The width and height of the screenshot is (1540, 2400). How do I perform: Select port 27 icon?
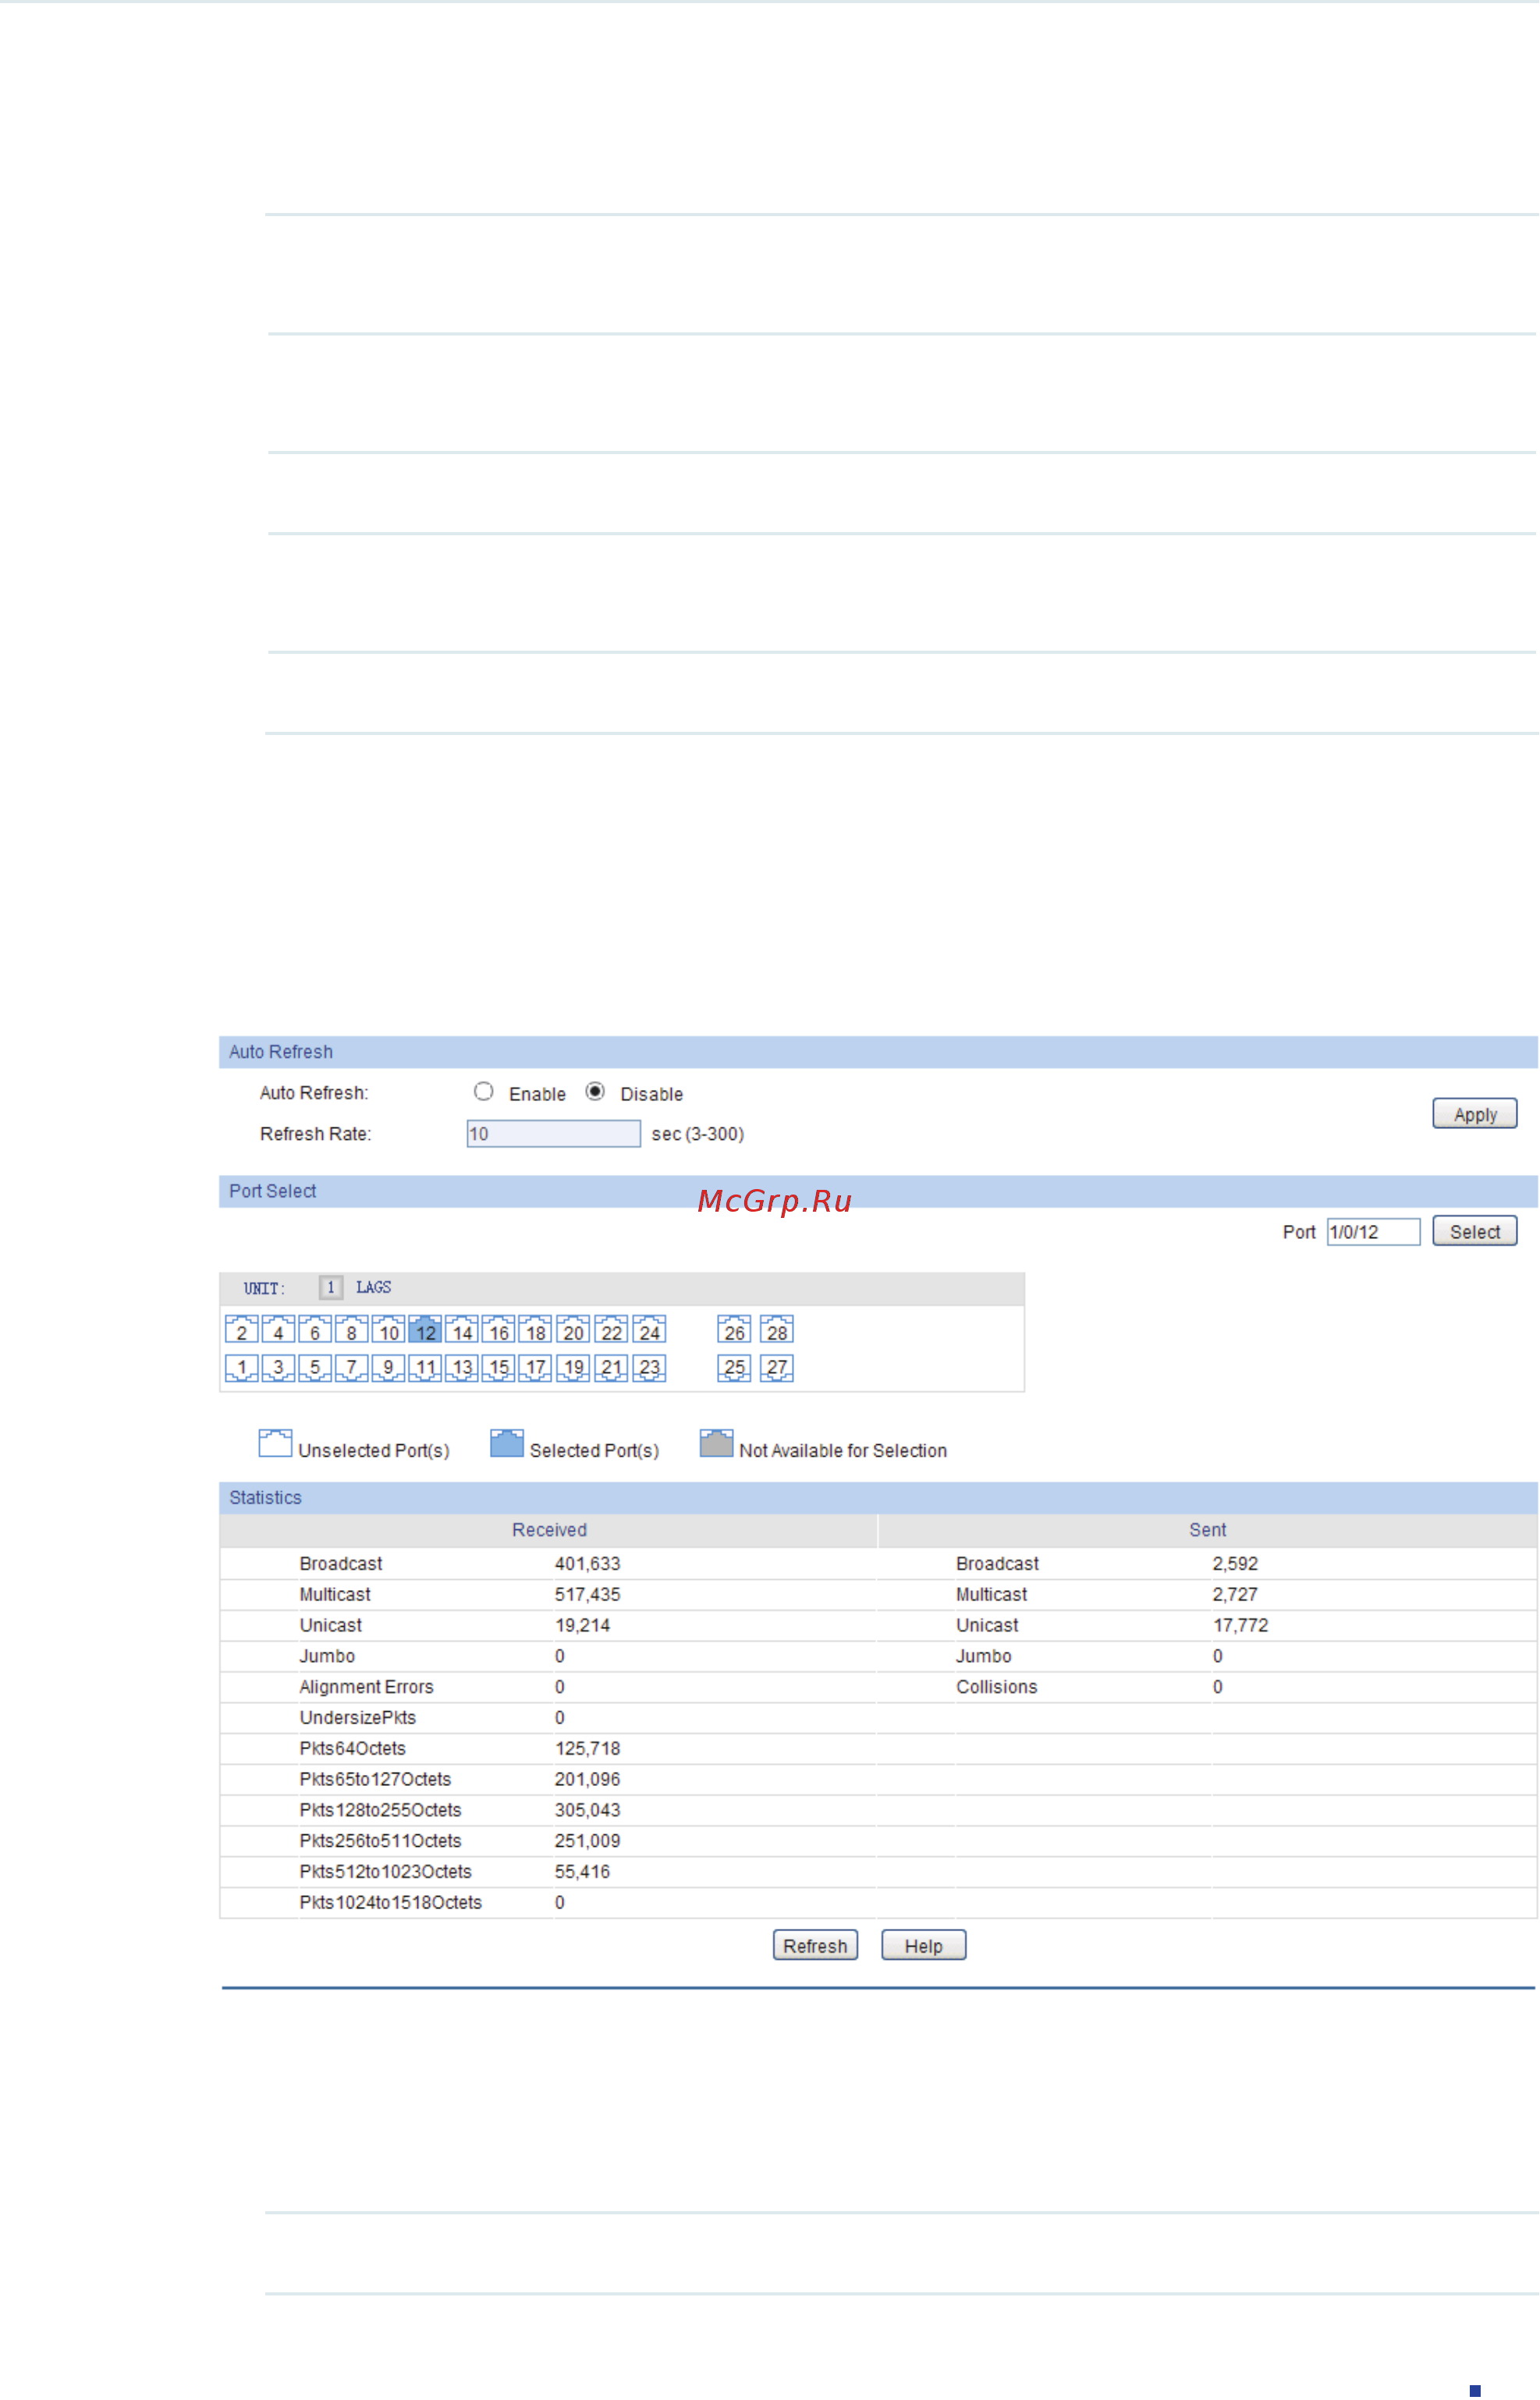(x=777, y=1368)
